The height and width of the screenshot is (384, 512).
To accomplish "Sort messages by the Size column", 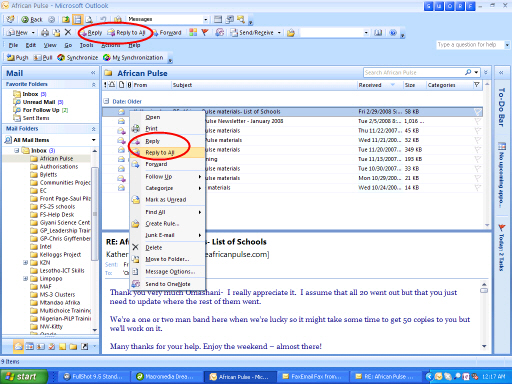I will [414, 85].
